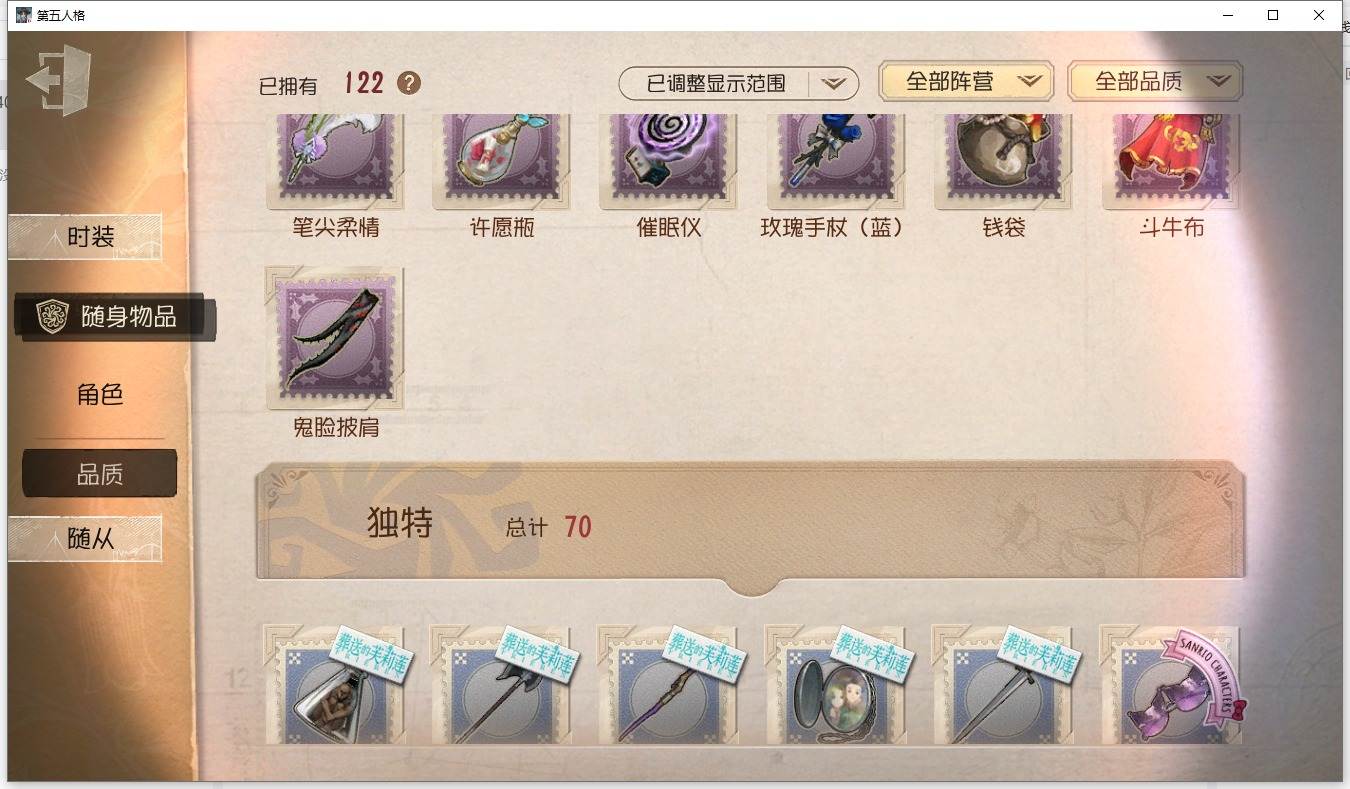Screen dimensions: 1350x789
Task: Open the 全部品质 quality filter
Action: pos(1155,82)
